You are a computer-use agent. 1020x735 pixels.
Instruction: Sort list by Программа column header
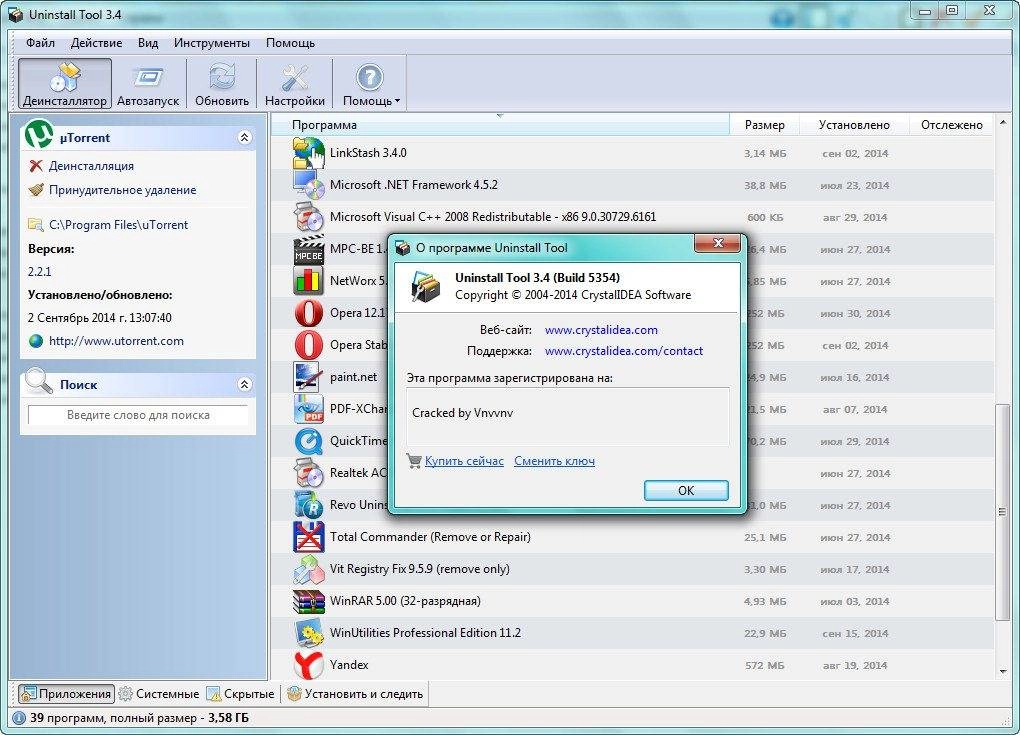click(x=500, y=125)
